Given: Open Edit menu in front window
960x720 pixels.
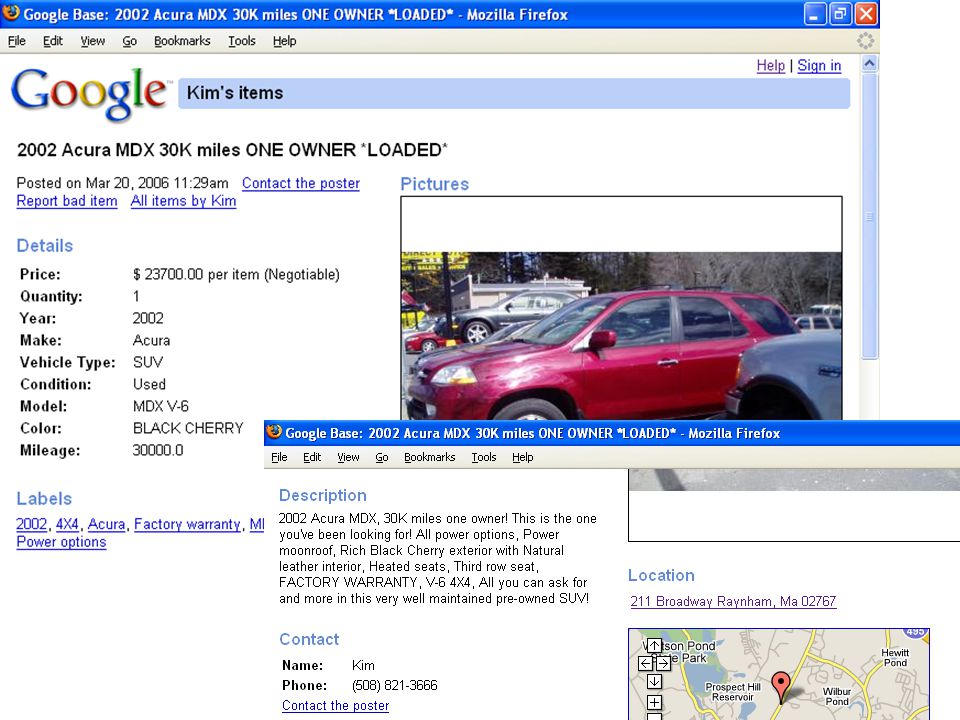Looking at the screenshot, I should (312, 457).
